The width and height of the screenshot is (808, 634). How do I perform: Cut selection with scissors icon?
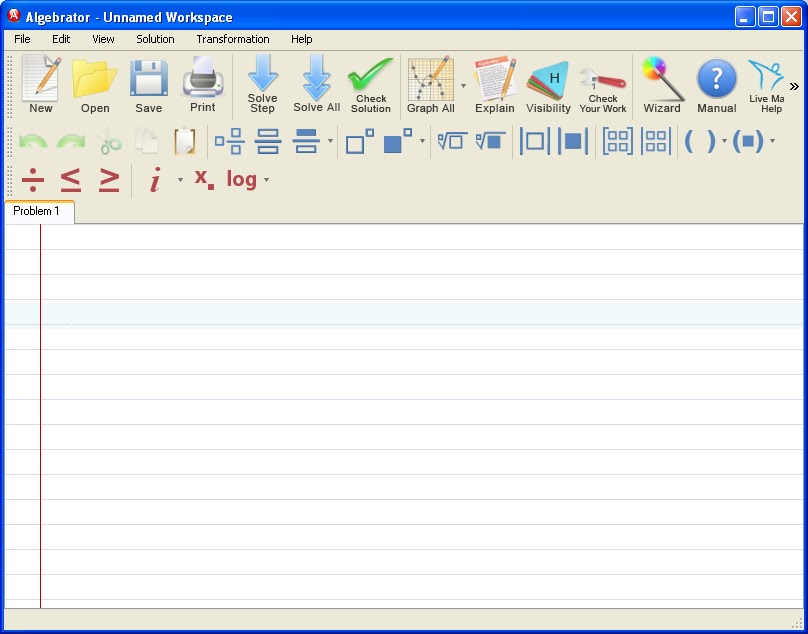click(110, 141)
